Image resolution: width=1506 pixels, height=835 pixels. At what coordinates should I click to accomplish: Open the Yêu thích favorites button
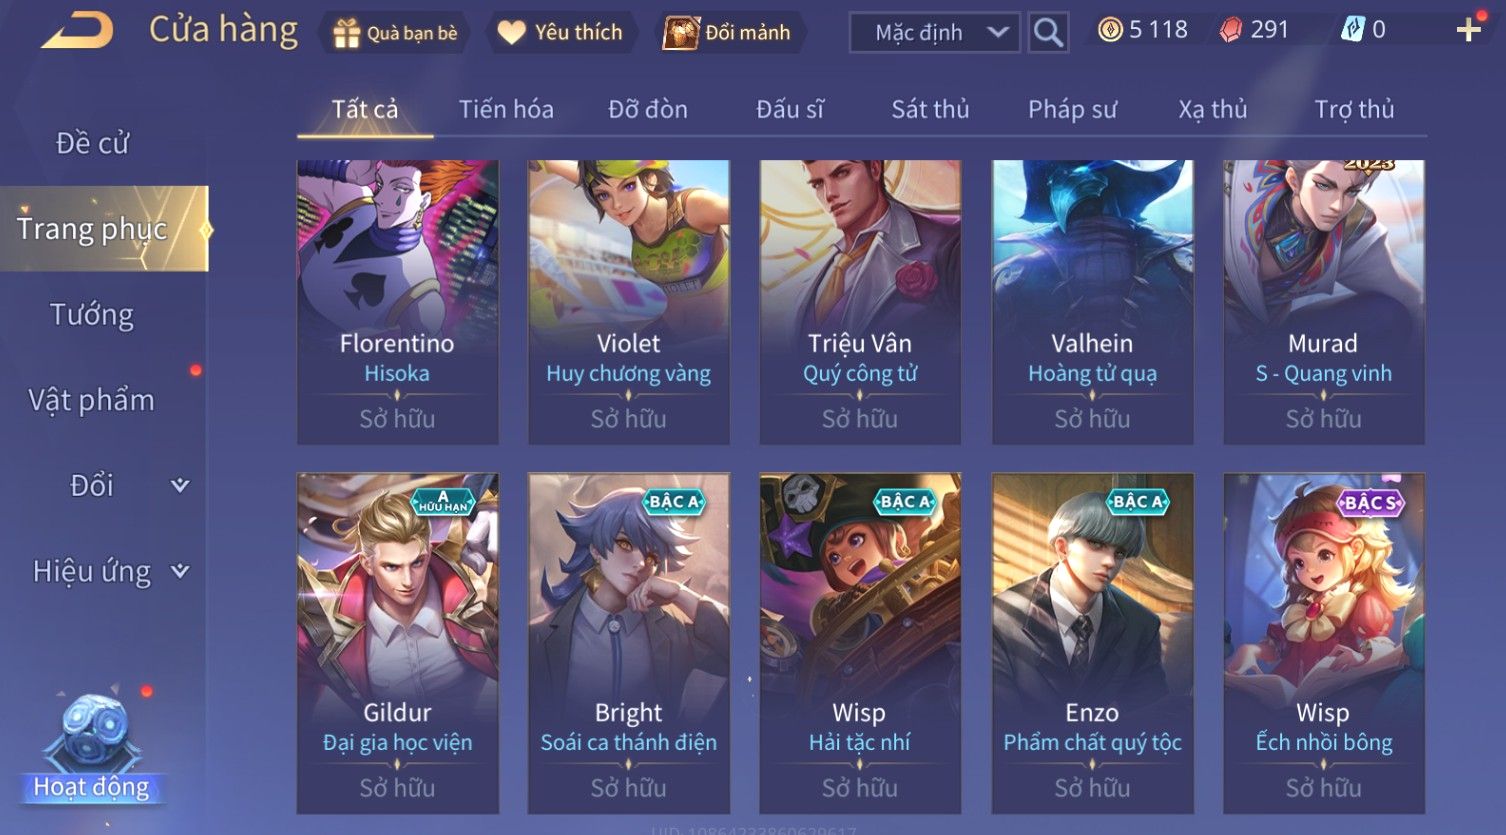[x=560, y=33]
